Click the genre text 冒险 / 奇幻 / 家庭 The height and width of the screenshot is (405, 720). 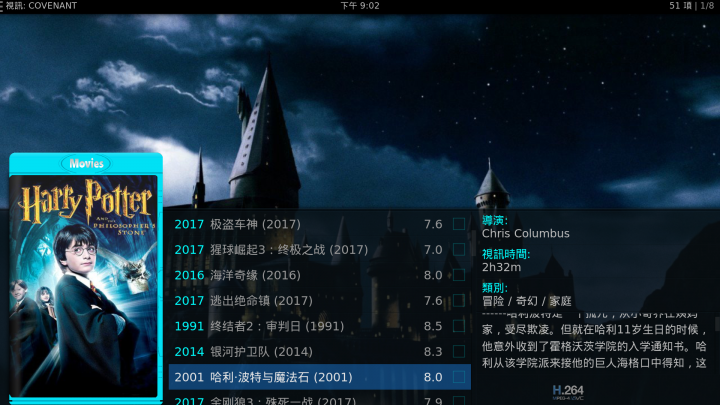point(527,301)
